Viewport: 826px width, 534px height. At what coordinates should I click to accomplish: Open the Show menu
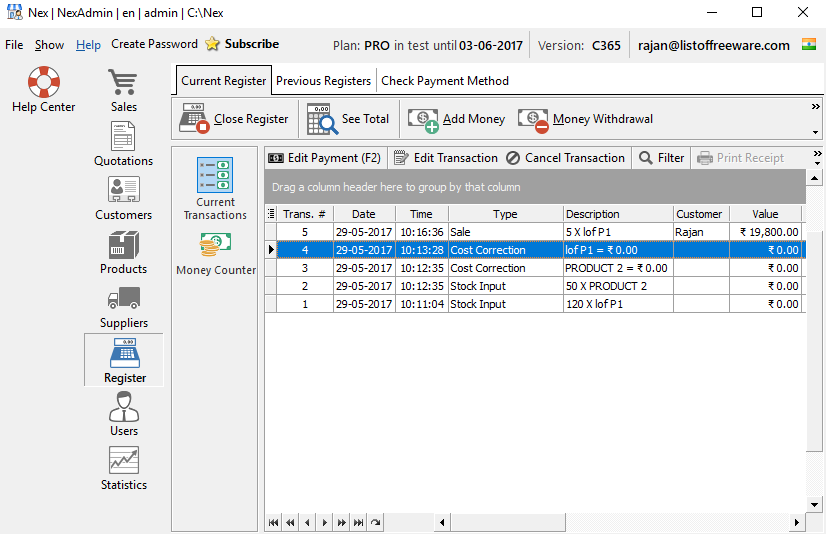[49, 45]
